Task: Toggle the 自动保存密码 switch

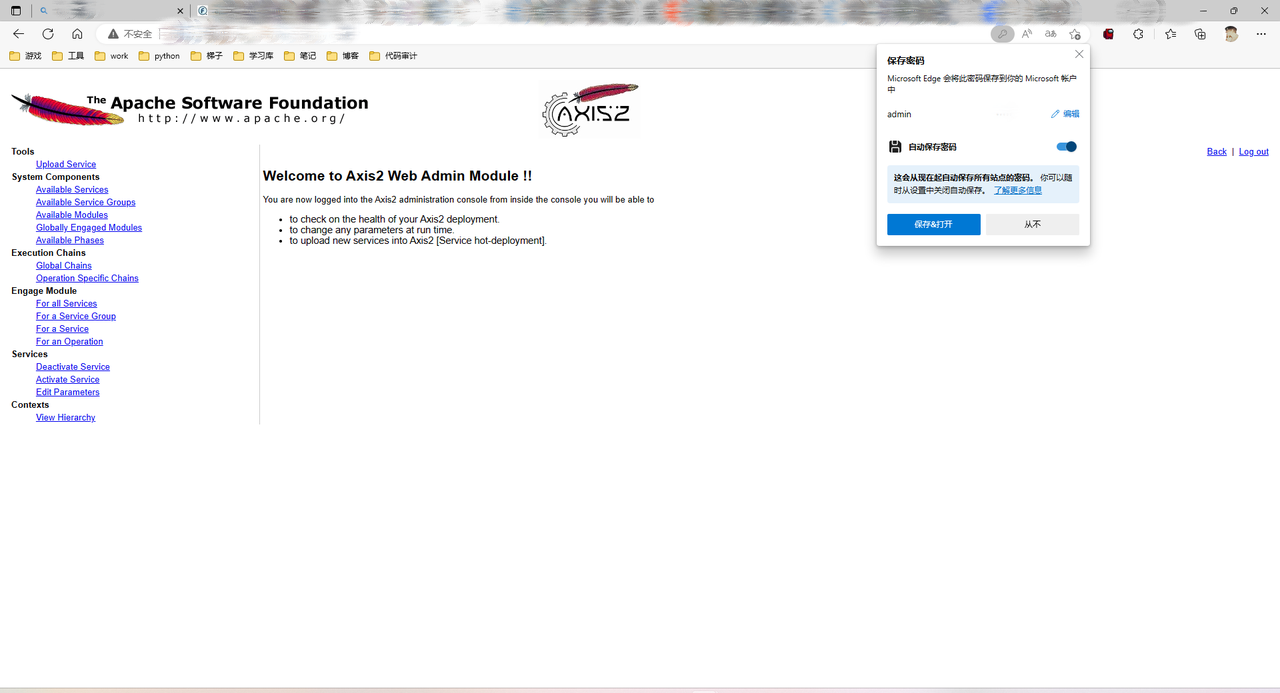Action: tap(1067, 147)
